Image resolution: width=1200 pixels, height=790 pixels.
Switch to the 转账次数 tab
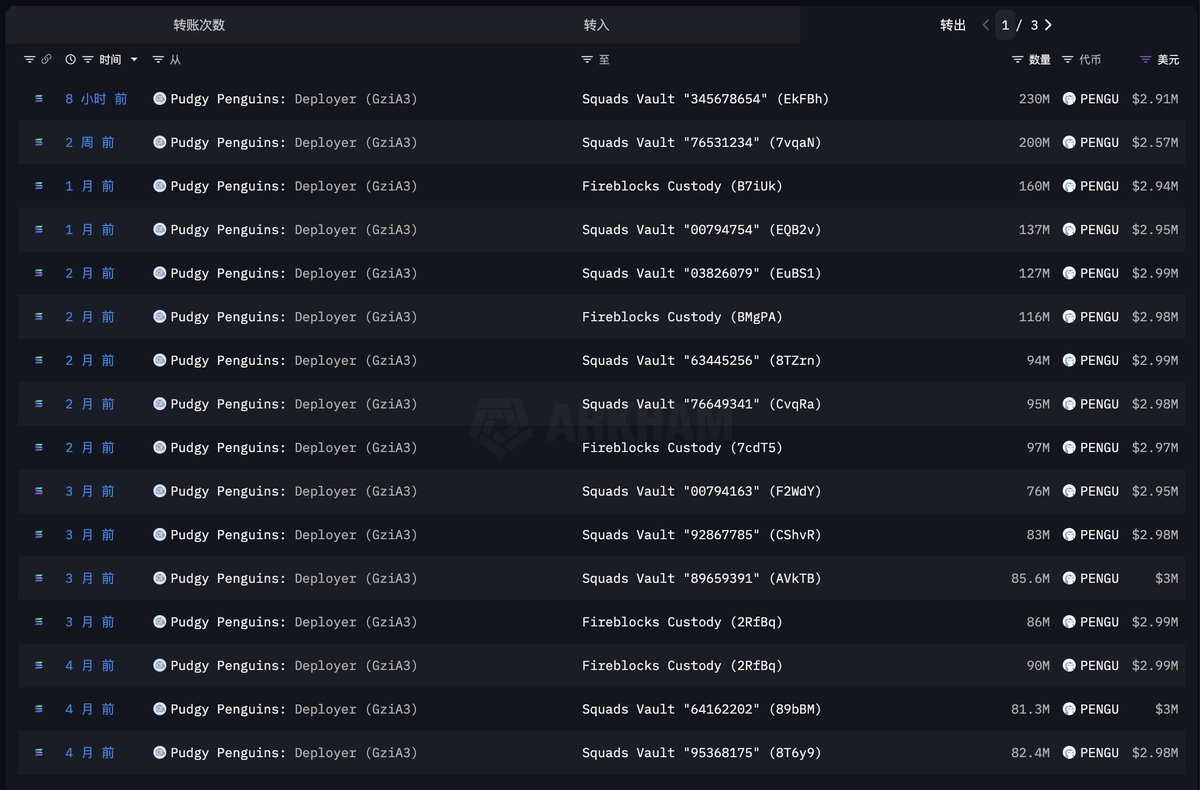pos(199,25)
